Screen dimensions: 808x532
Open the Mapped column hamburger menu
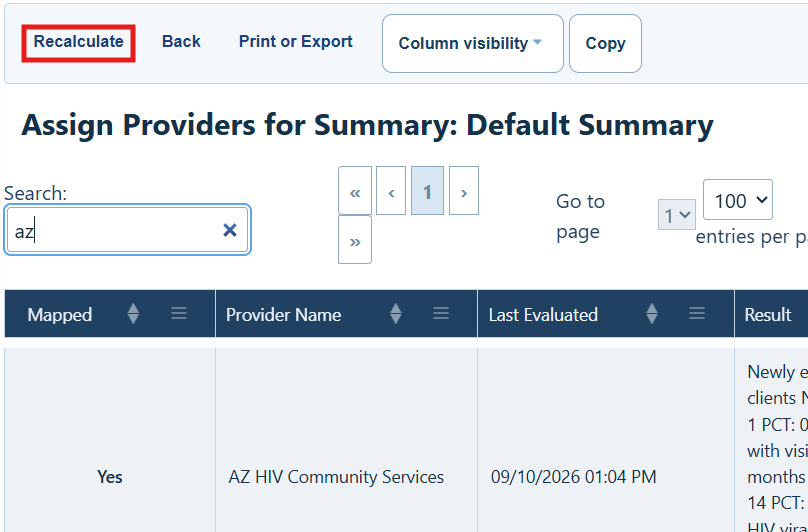coord(179,313)
